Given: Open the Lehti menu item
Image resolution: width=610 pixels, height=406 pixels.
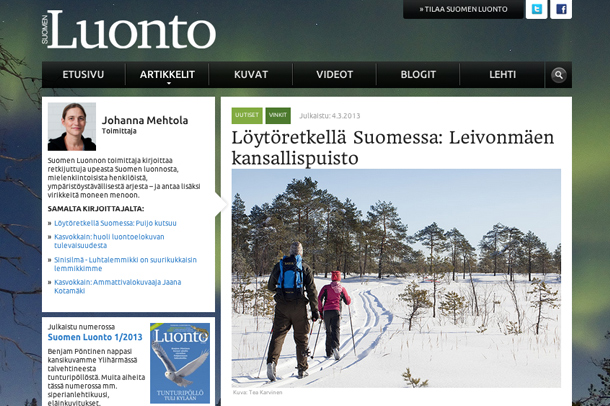Looking at the screenshot, I should click(x=502, y=74).
